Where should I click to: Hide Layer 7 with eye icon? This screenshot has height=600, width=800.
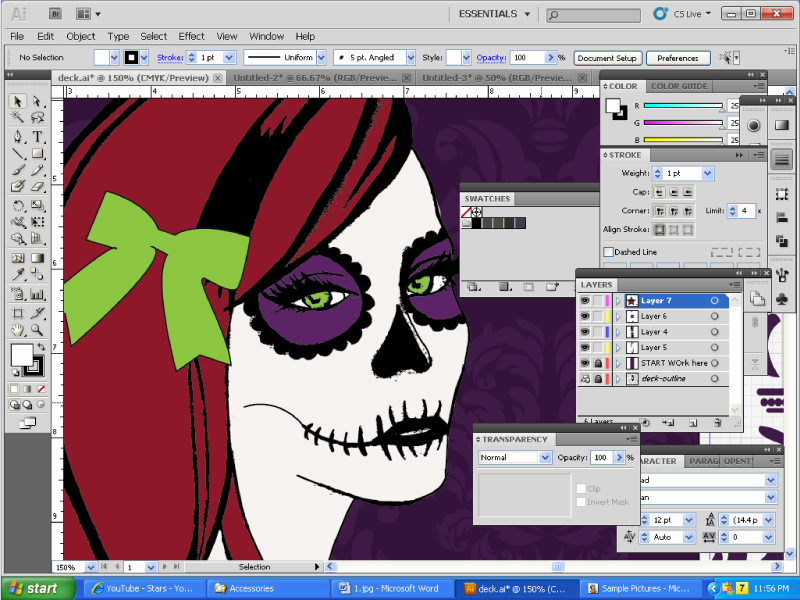tap(585, 301)
